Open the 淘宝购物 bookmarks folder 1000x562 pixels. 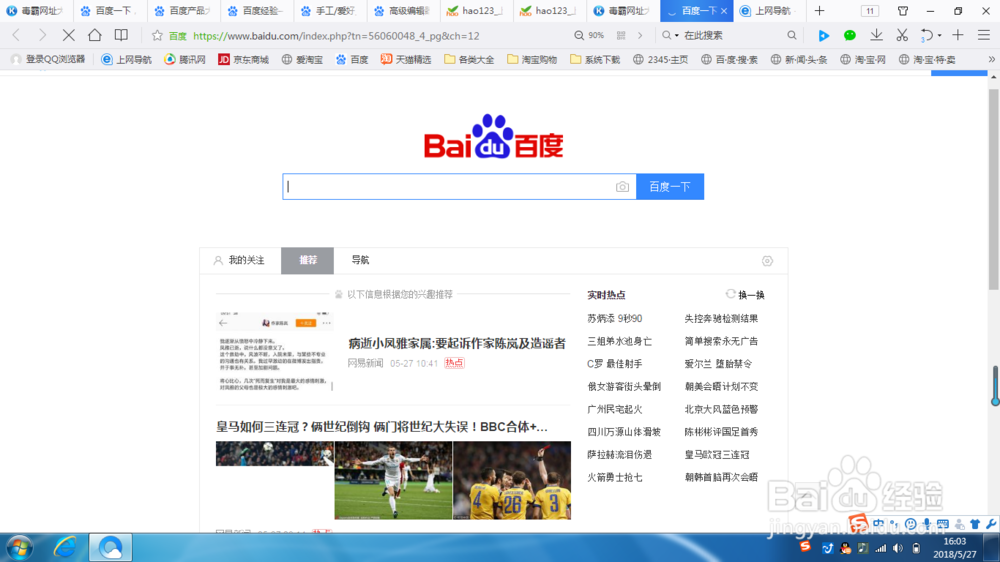point(532,59)
